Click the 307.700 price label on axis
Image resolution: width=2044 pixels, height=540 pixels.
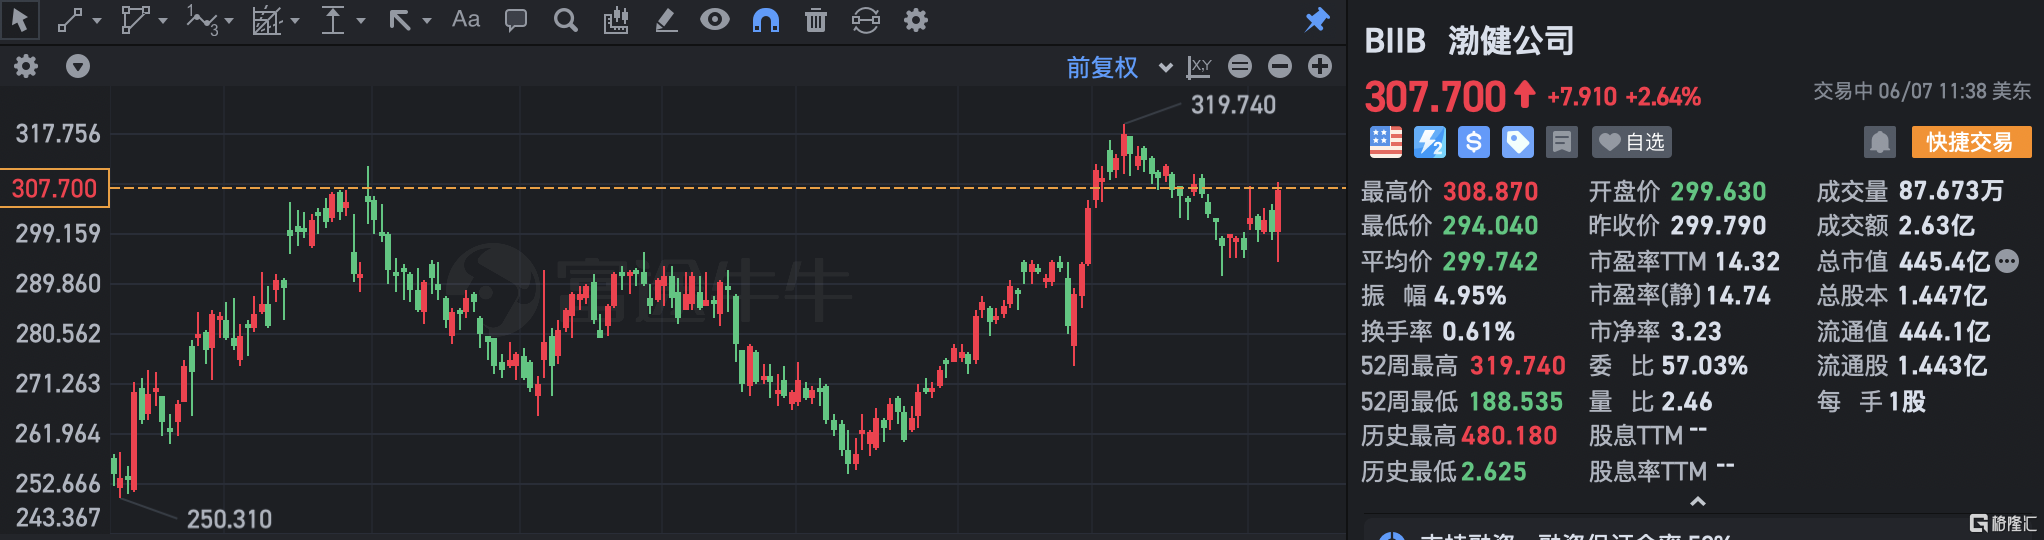54,188
